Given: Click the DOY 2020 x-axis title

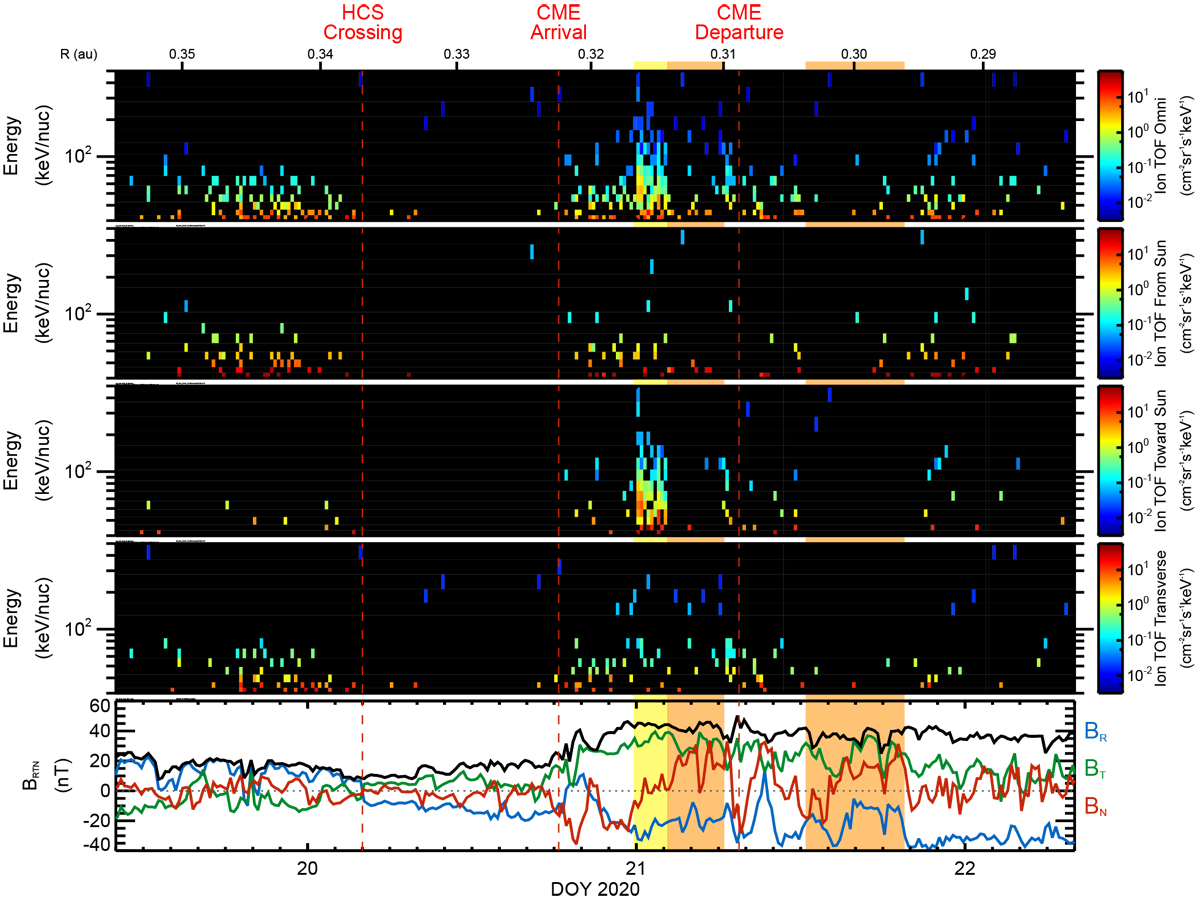Looking at the screenshot, I should (x=595, y=887).
